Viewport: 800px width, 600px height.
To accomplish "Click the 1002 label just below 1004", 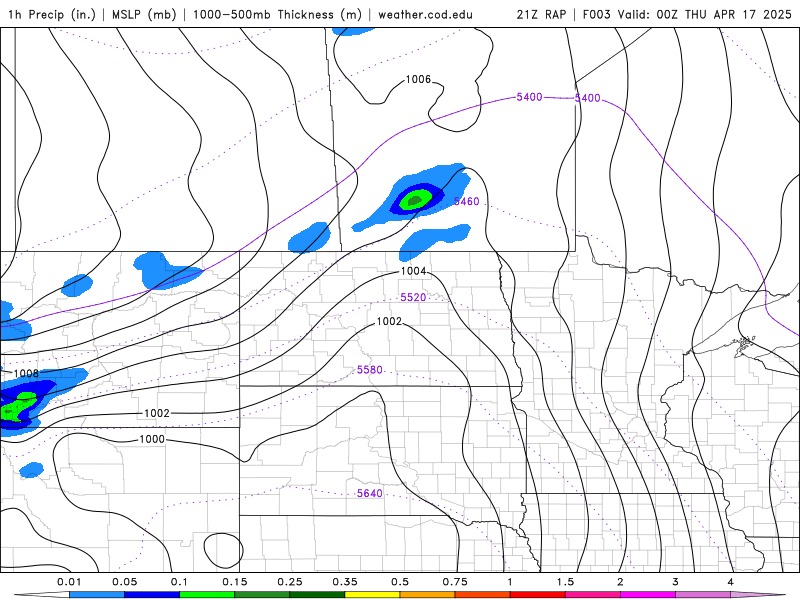I will 389,321.
